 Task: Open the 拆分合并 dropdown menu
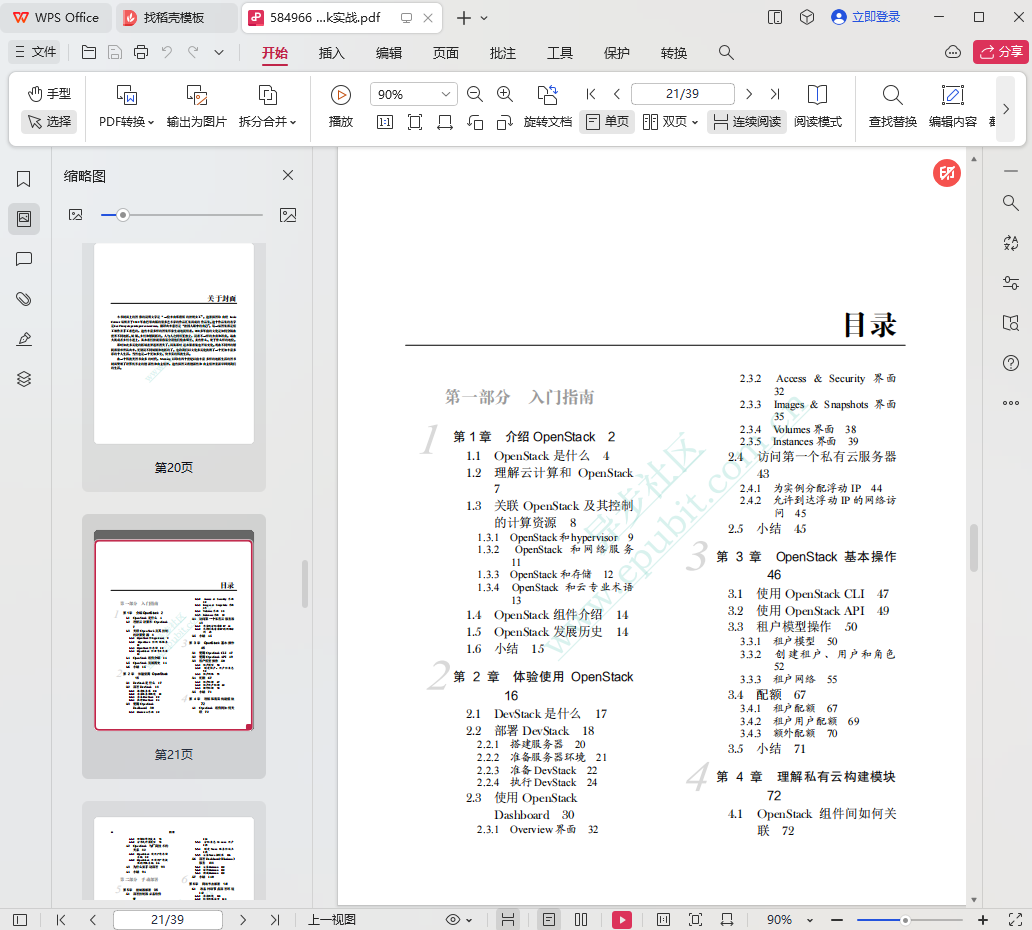pyautogui.click(x=267, y=121)
